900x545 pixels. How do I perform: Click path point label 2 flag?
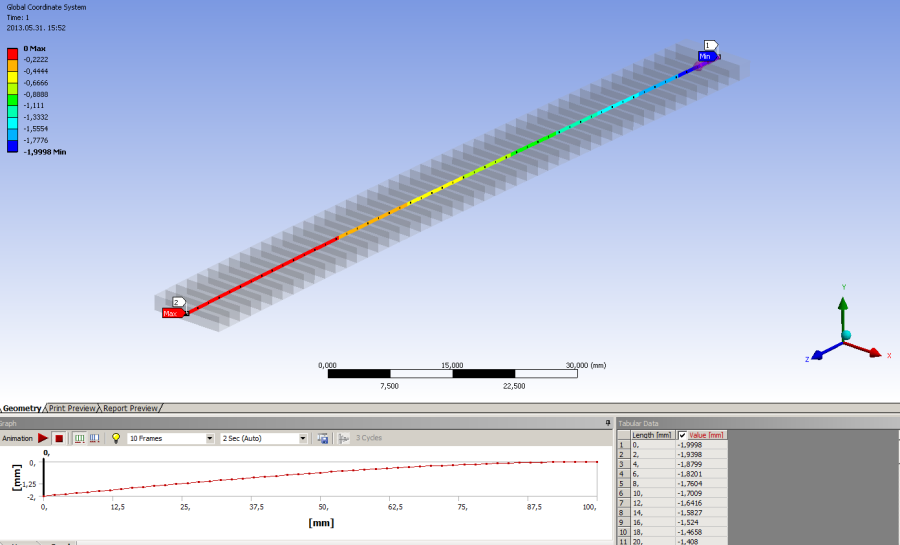179,302
